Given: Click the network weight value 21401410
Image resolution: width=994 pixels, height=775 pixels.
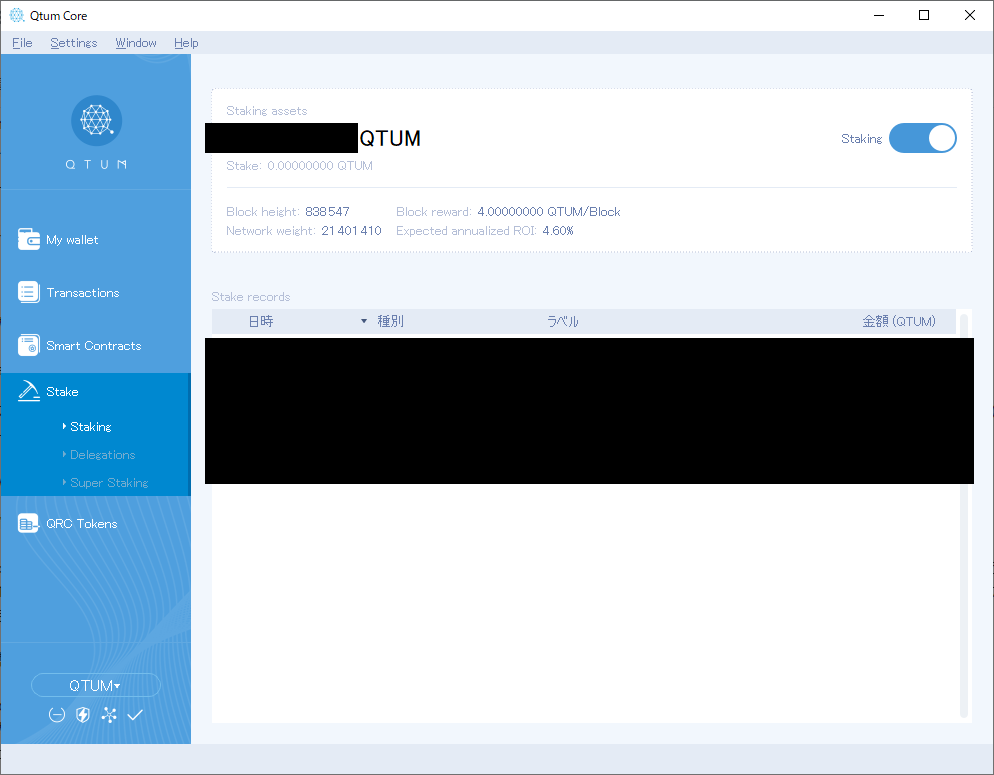Looking at the screenshot, I should [x=351, y=231].
